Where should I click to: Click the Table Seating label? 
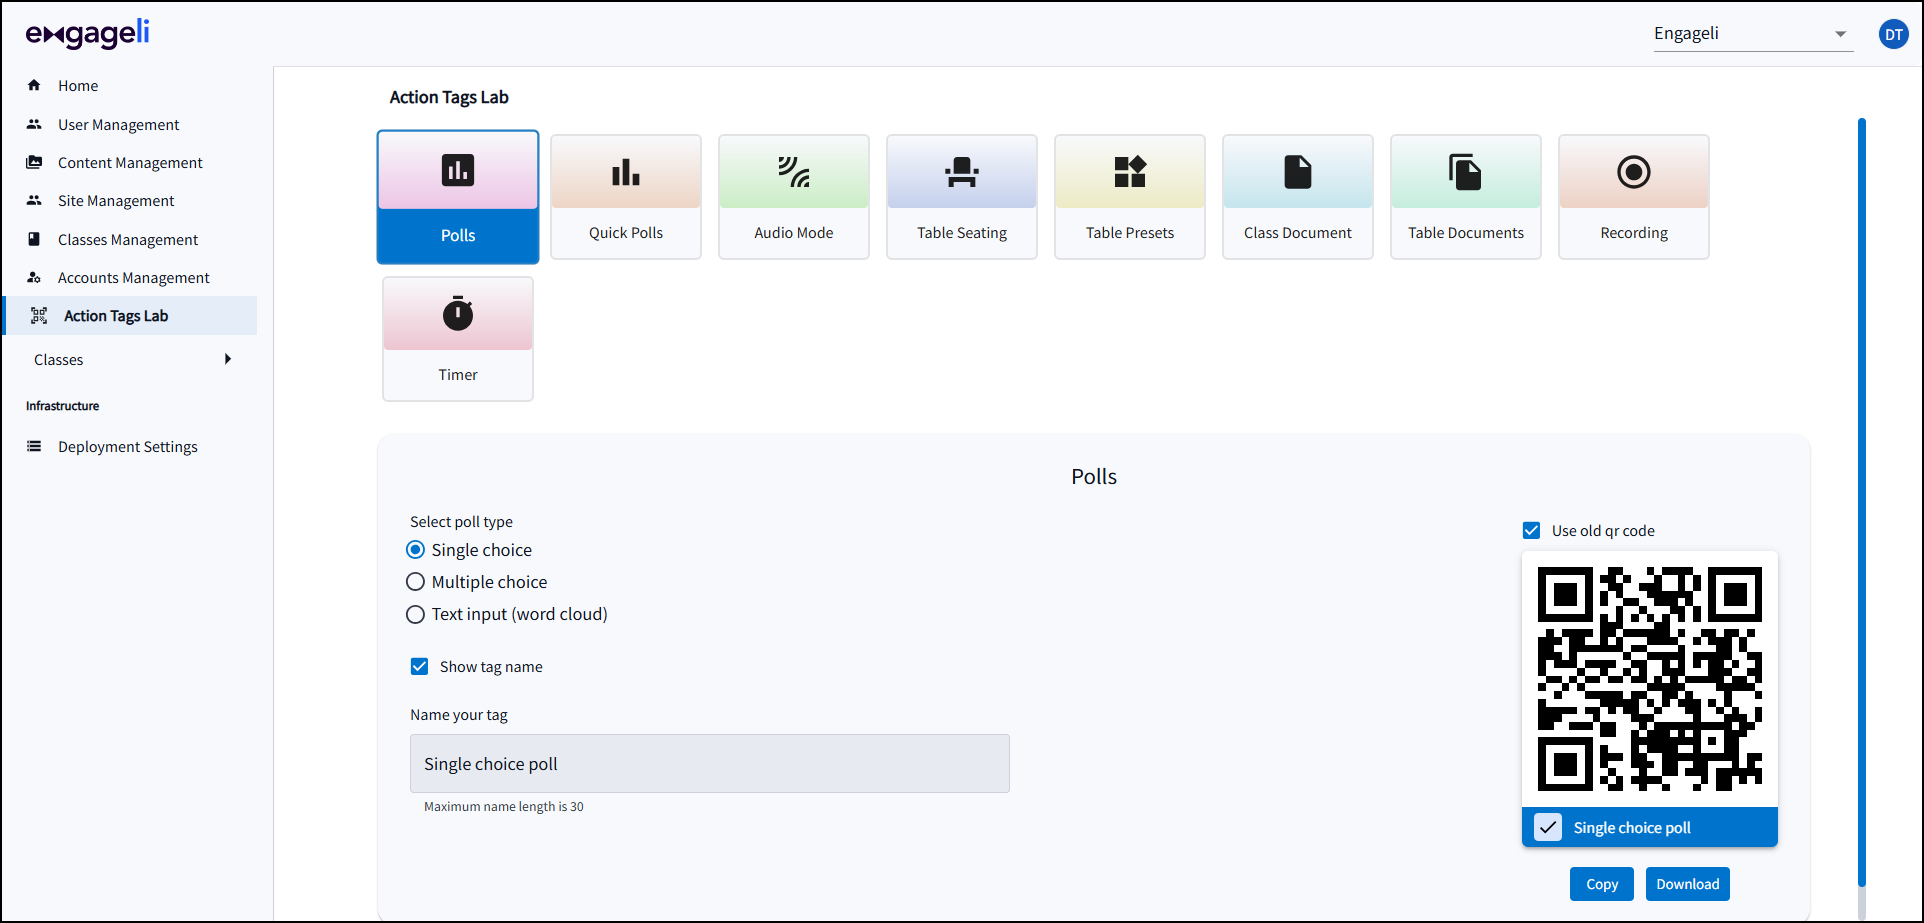962,232
